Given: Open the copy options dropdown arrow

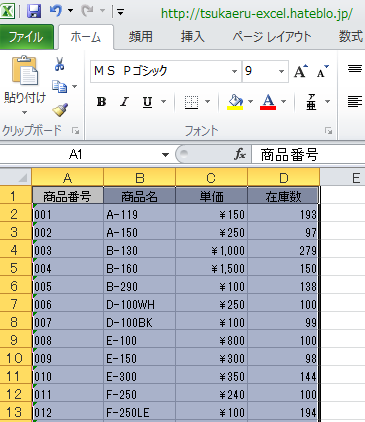Looking at the screenshot, I should point(75,87).
